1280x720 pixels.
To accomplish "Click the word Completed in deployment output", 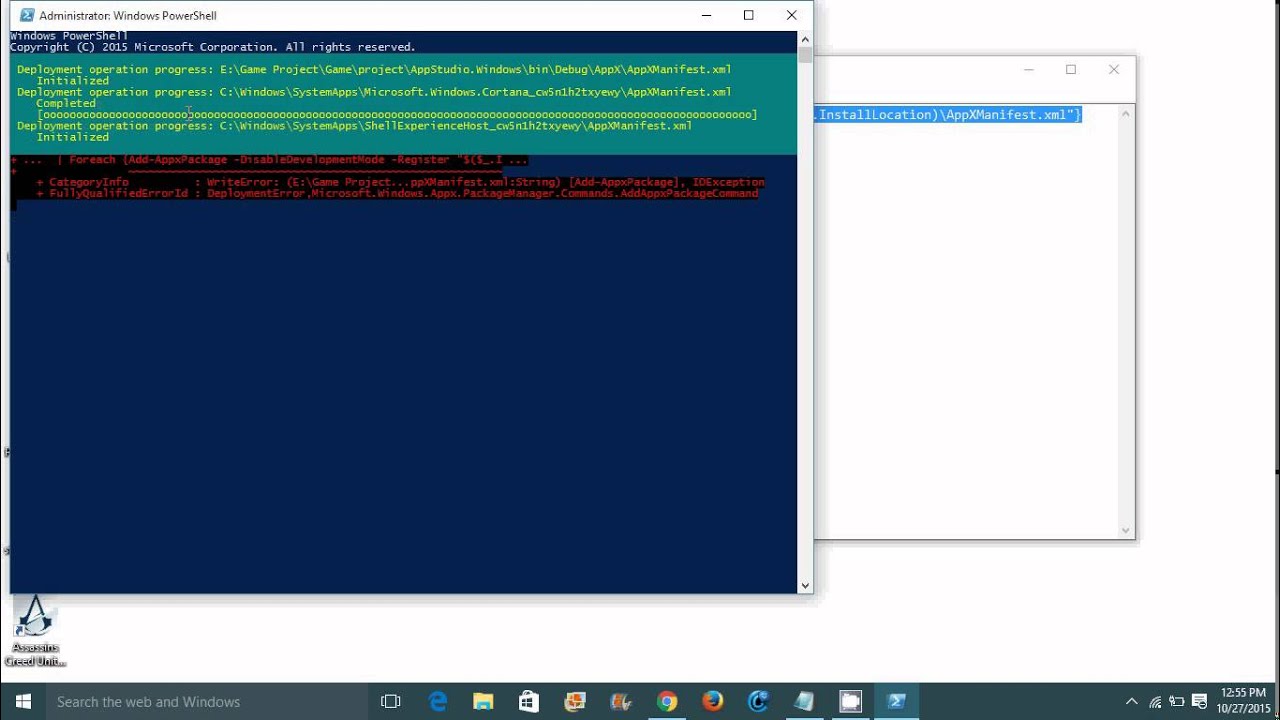I will coord(66,103).
